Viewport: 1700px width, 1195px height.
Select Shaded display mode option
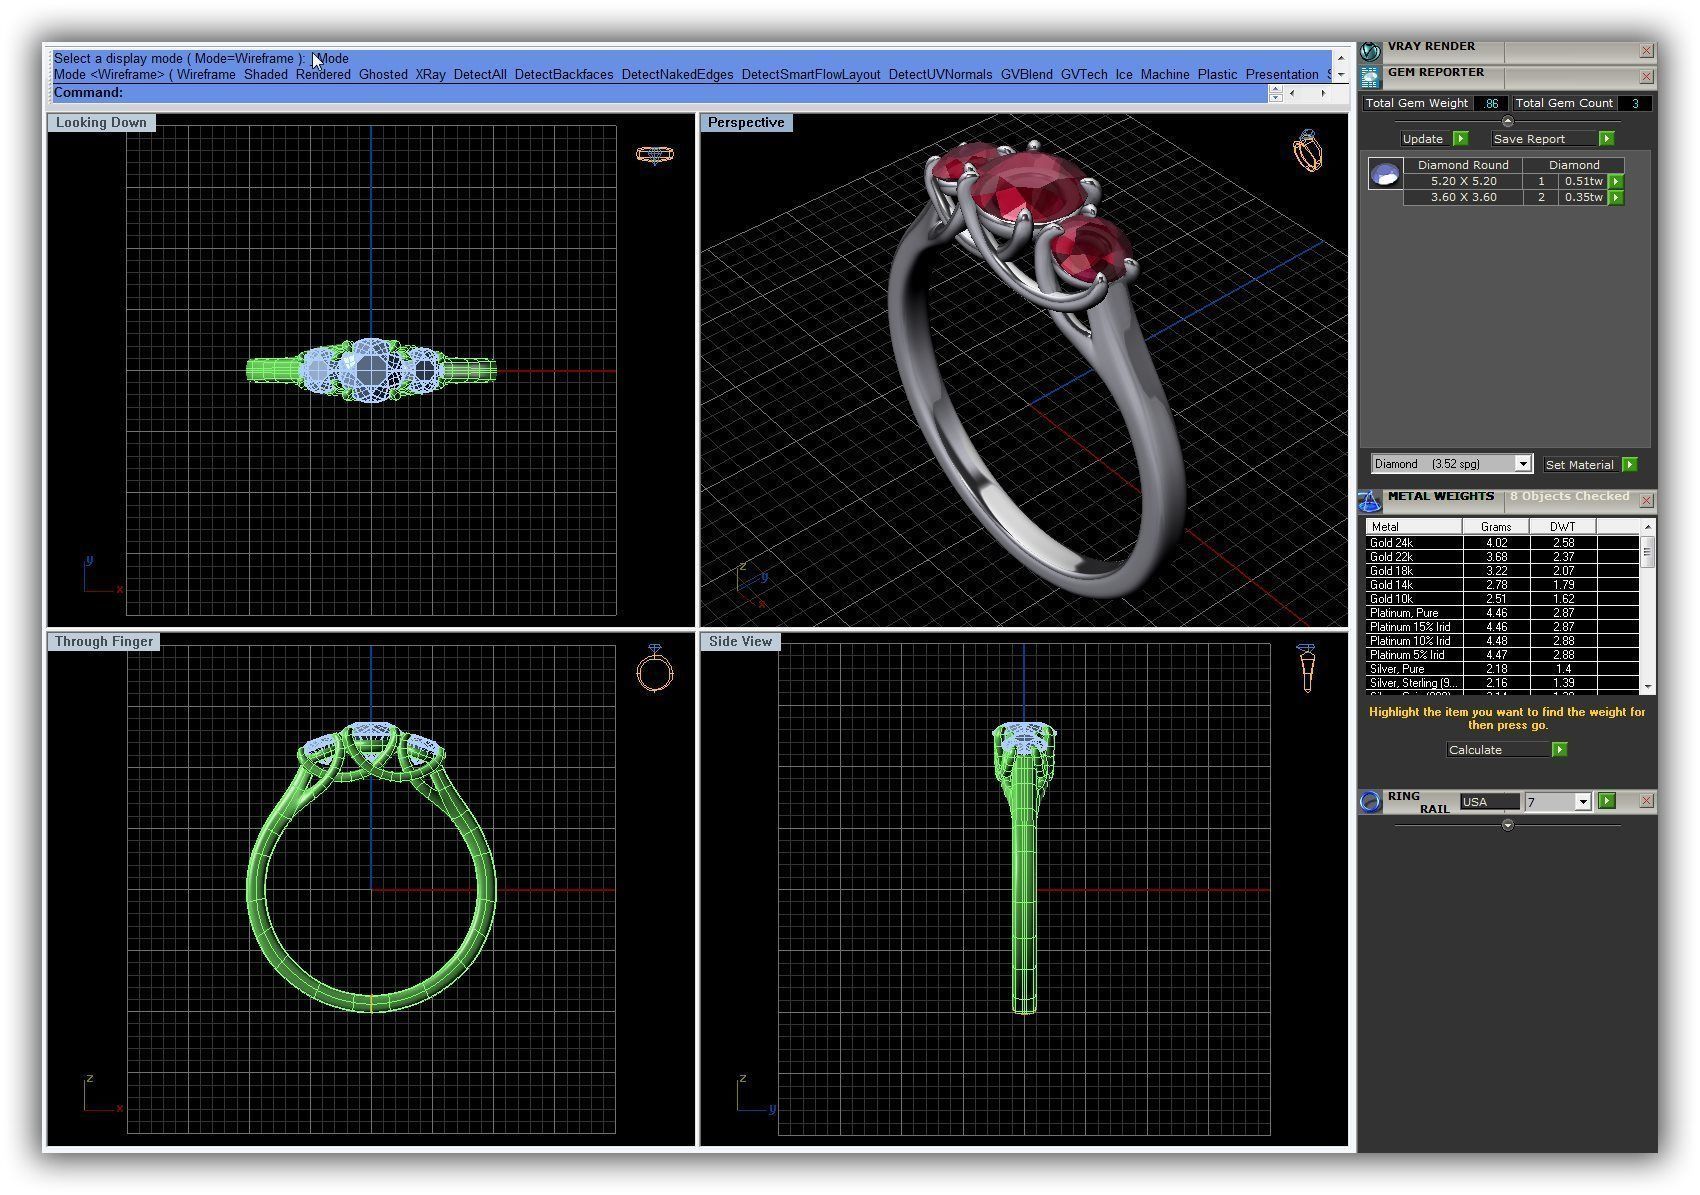point(265,74)
